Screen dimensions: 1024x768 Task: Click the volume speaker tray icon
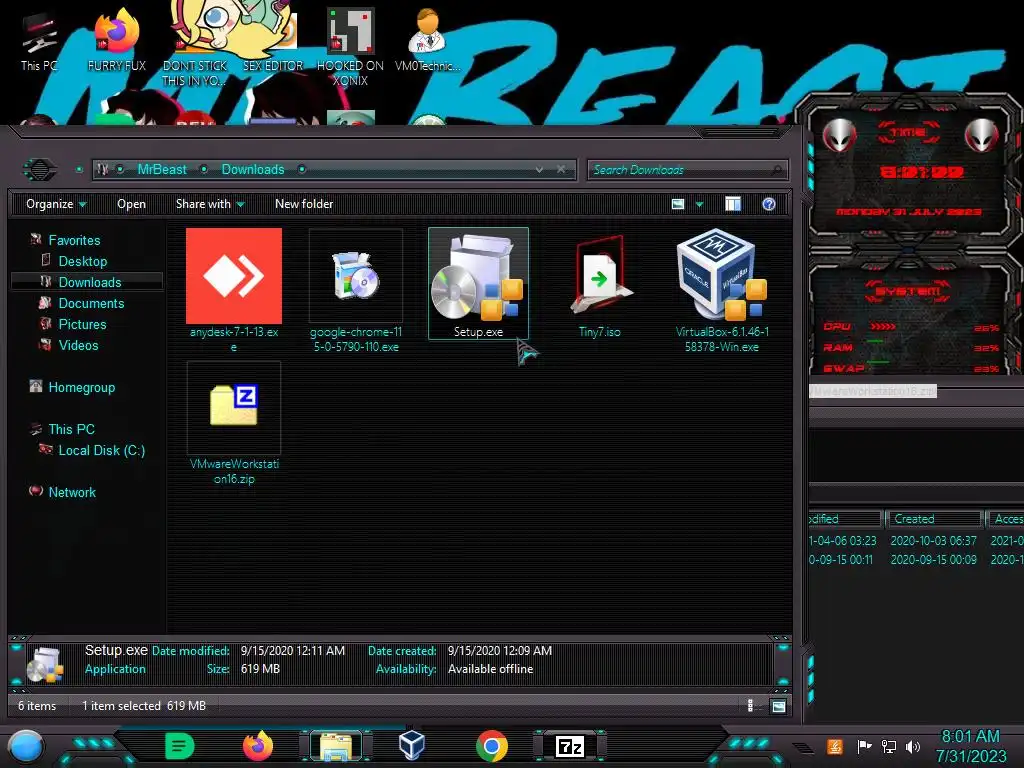pos(913,746)
